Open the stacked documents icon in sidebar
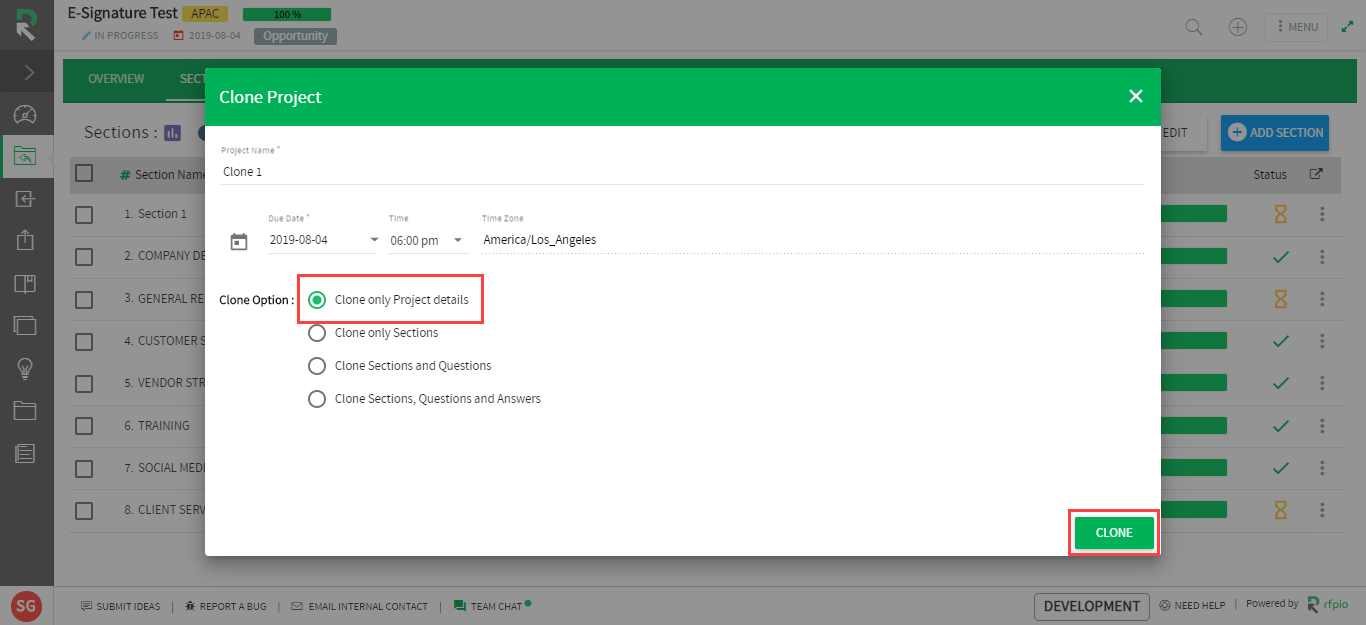The width and height of the screenshot is (1366, 625). coord(26,326)
